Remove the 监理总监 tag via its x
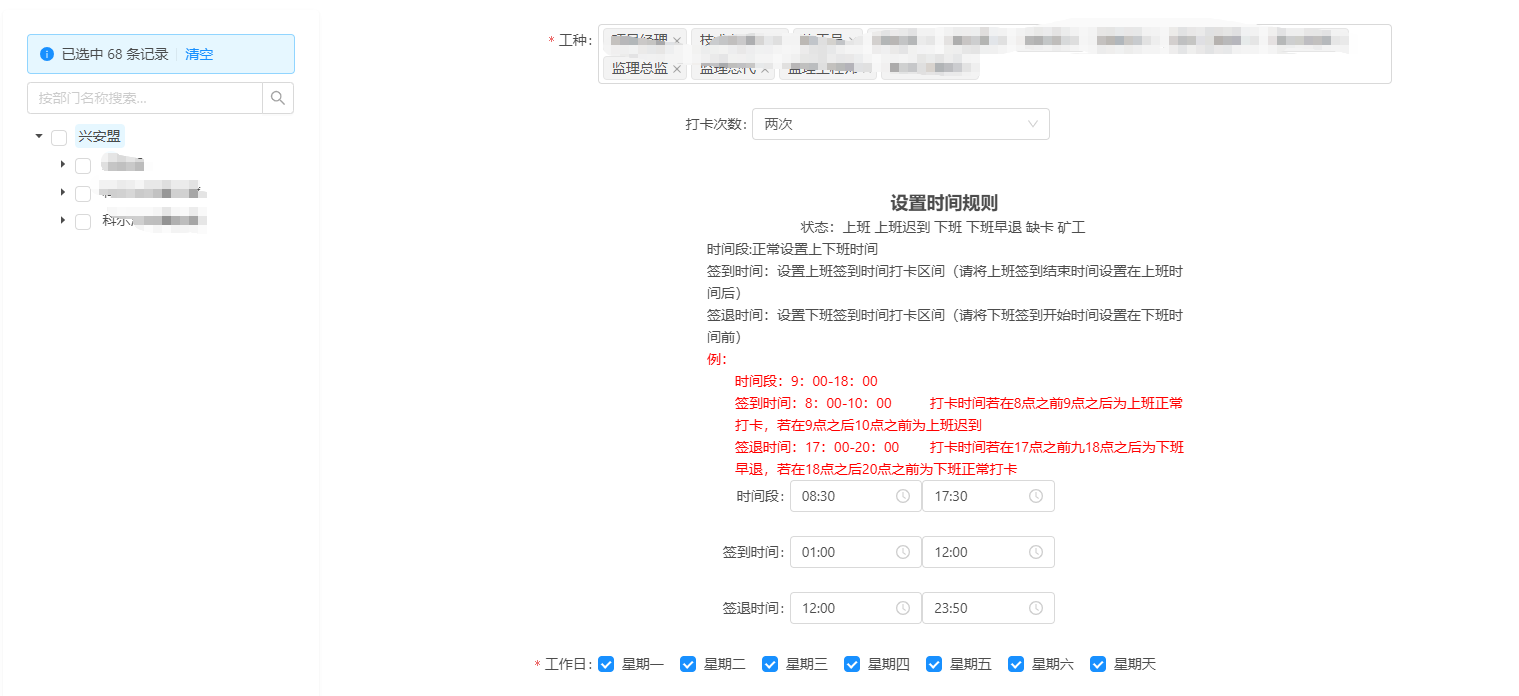 click(x=677, y=69)
